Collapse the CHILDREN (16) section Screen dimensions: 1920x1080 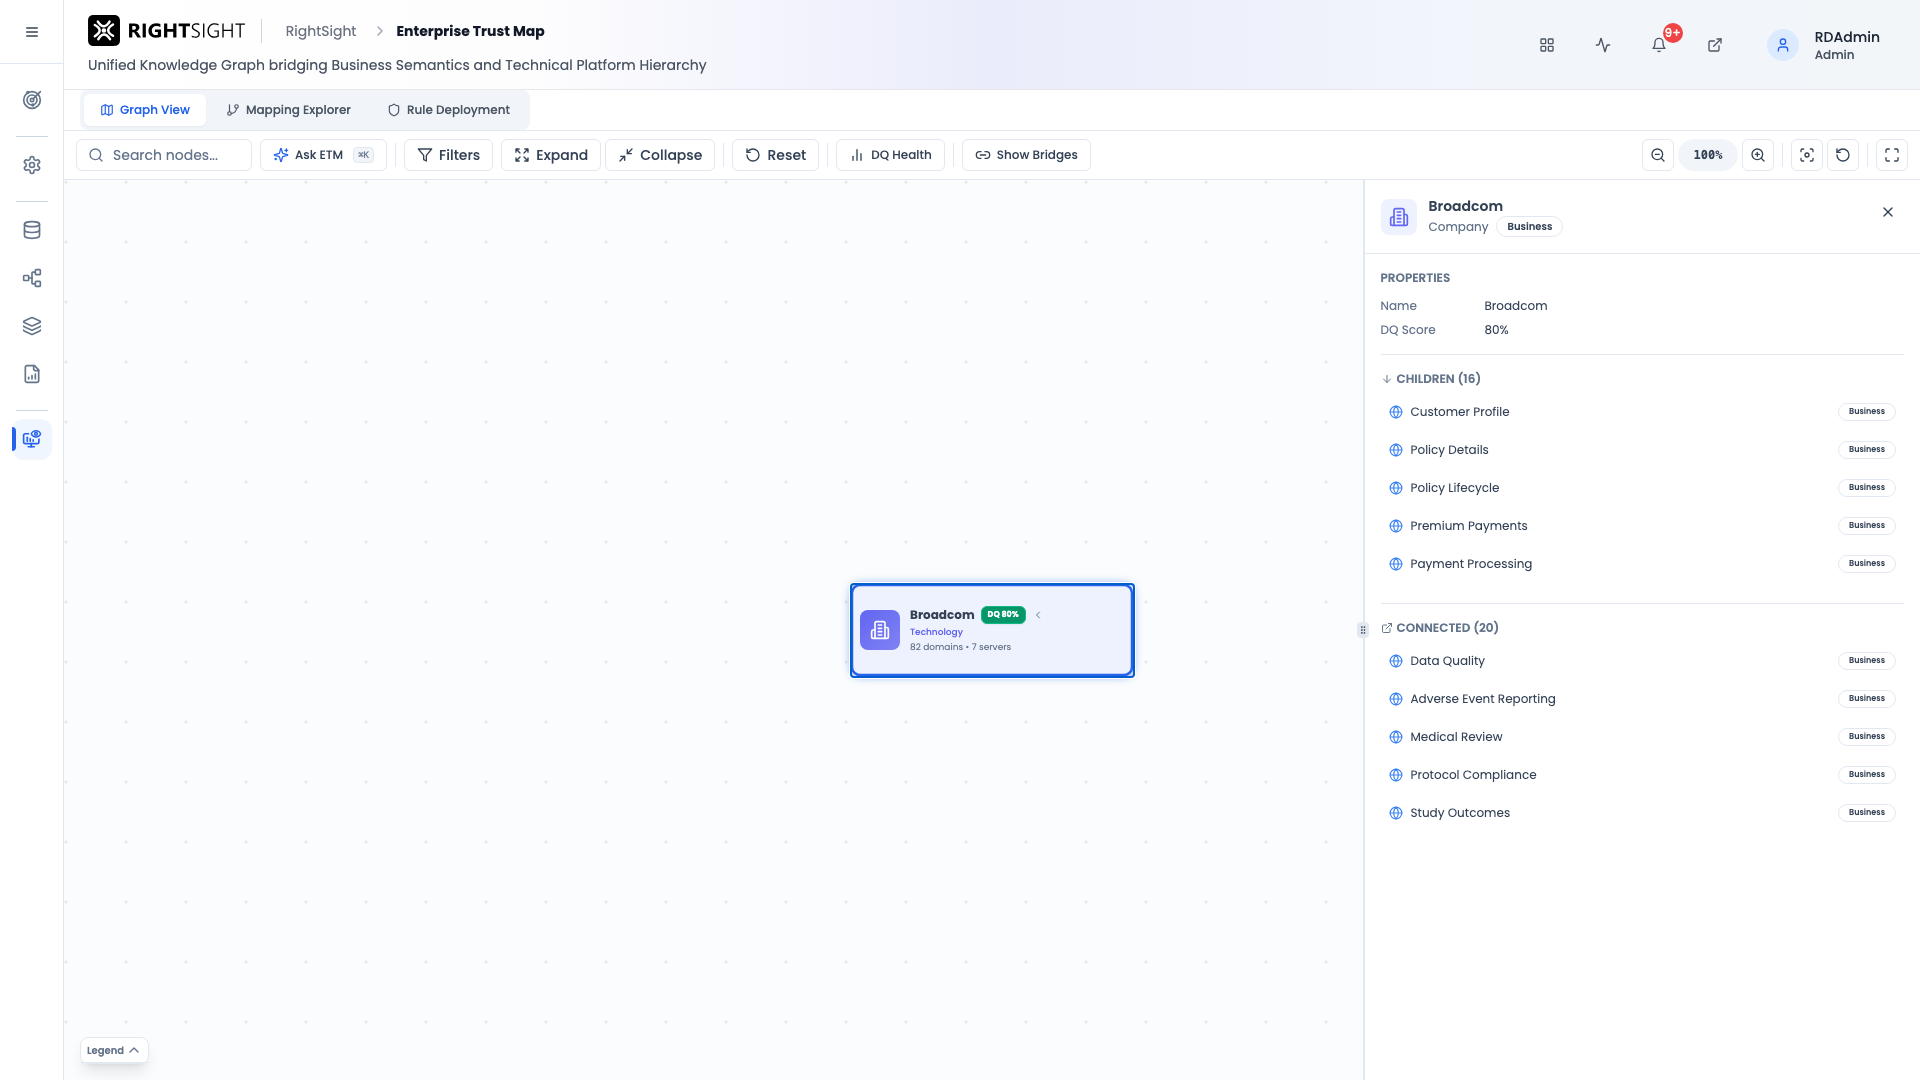click(1430, 379)
